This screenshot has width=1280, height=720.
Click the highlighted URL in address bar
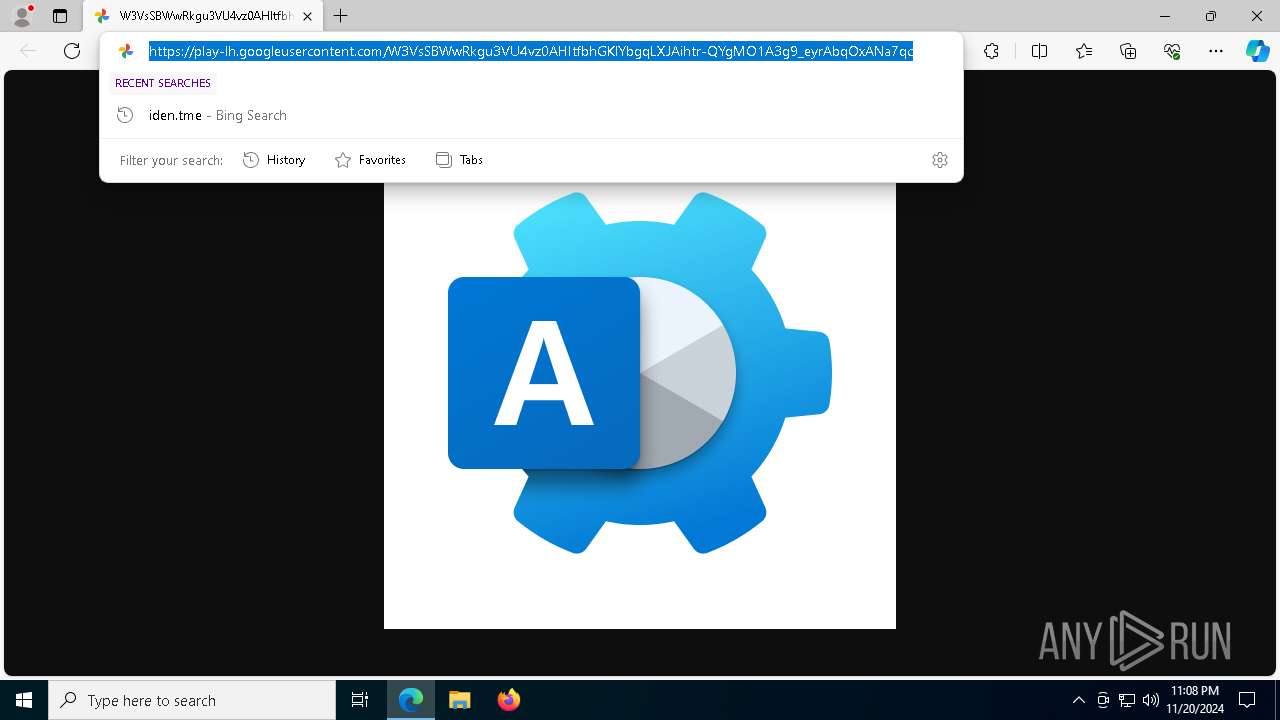(x=530, y=51)
